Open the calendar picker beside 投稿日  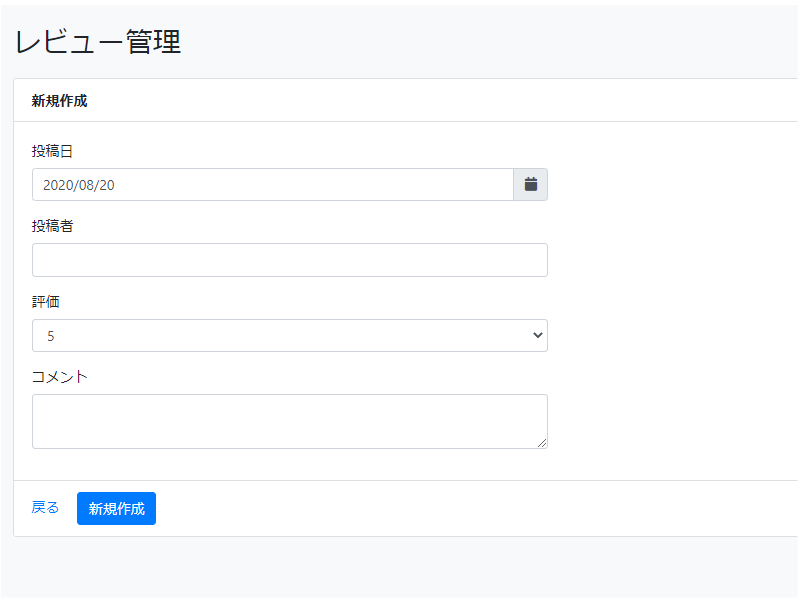tap(530, 184)
